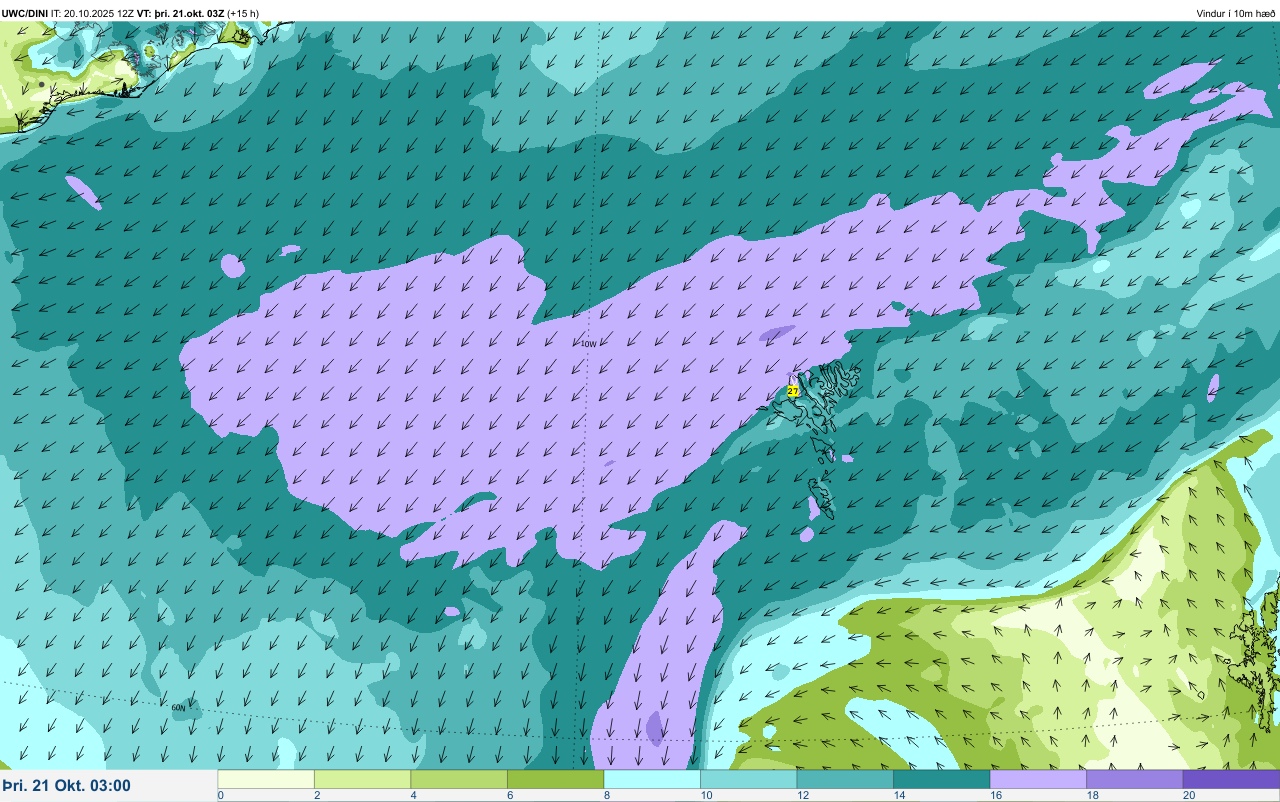Click the legend value '8'
The width and height of the screenshot is (1280, 802).
pos(606,796)
